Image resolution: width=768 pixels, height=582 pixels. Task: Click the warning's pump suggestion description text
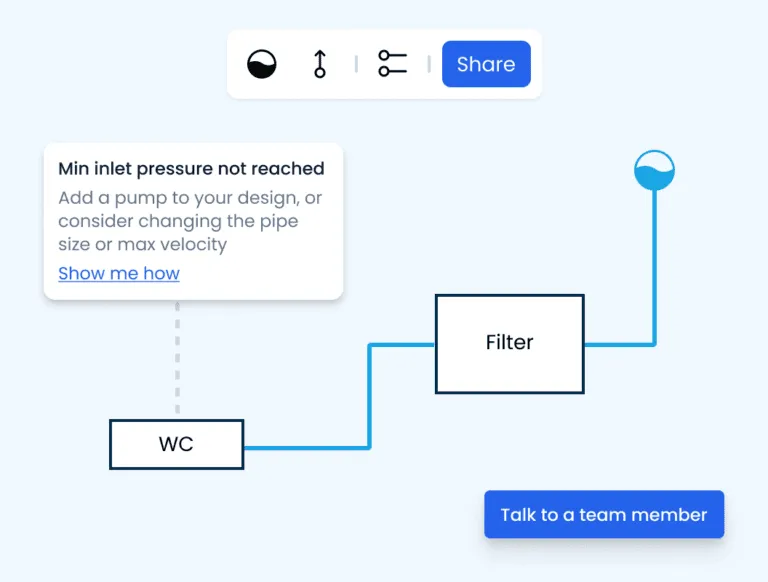(x=190, y=221)
